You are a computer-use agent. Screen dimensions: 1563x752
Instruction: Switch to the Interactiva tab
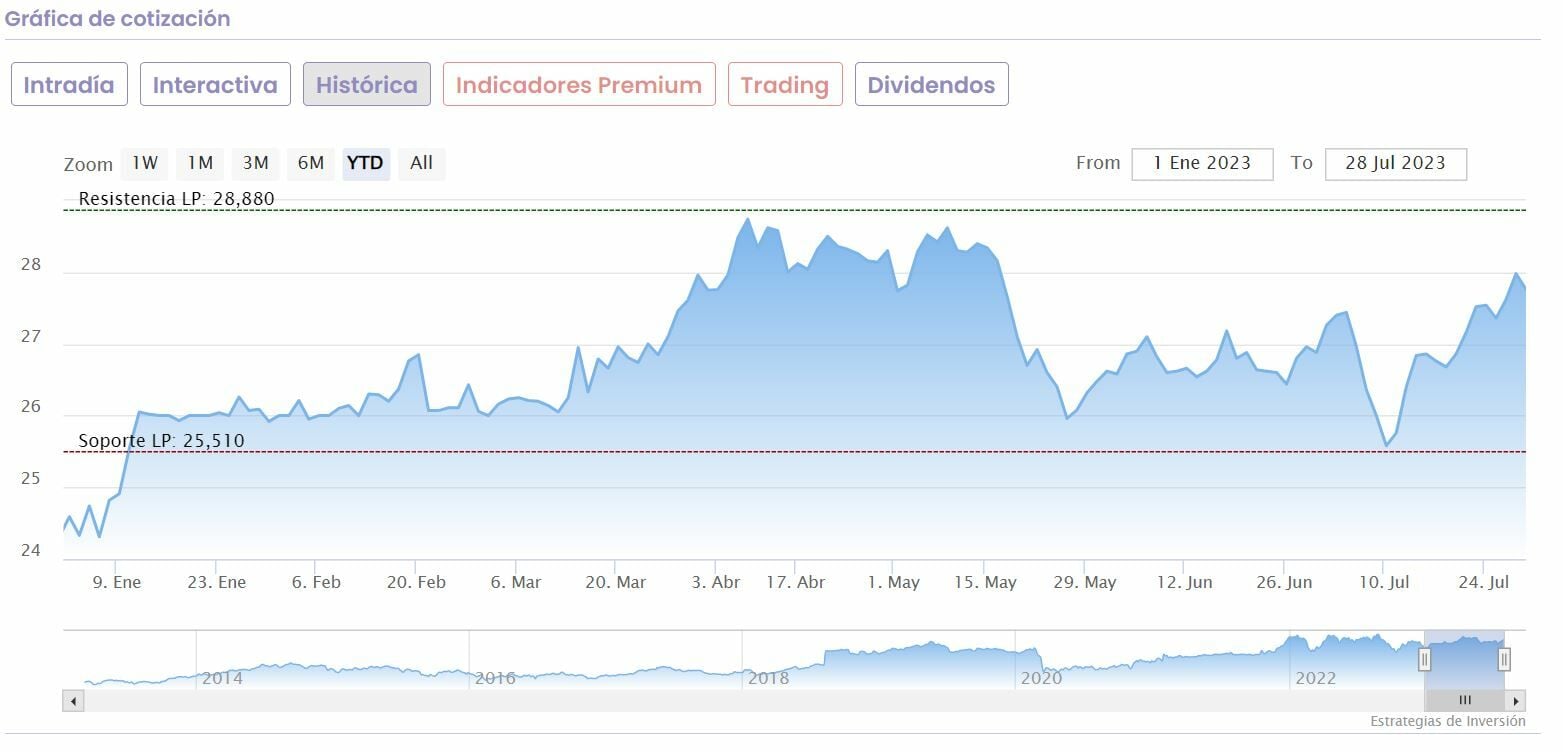pos(215,85)
